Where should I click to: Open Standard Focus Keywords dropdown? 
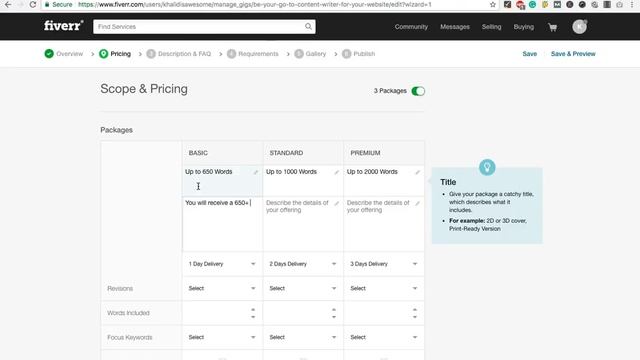(x=303, y=337)
